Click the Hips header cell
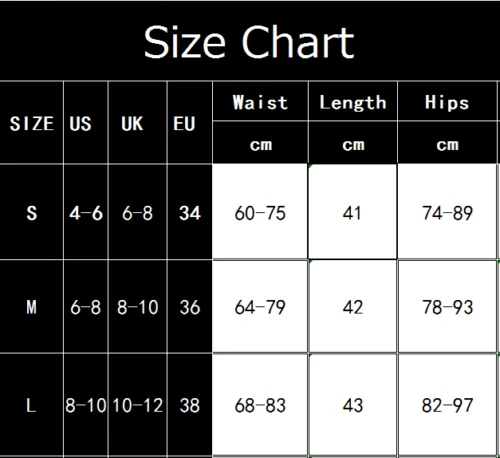The width and height of the screenshot is (500, 458). (447, 102)
